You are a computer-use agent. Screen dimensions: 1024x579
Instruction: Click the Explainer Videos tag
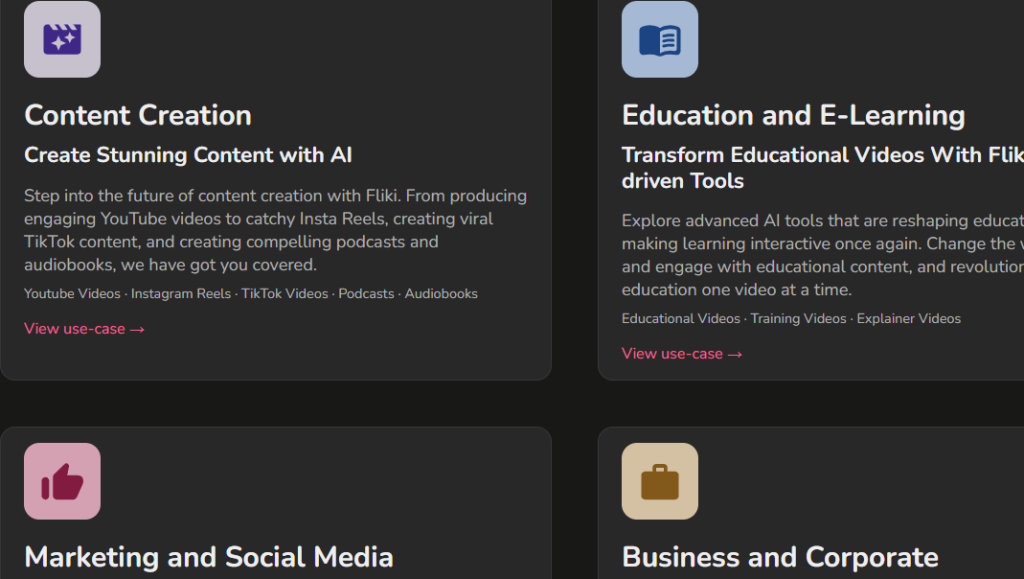pos(909,319)
